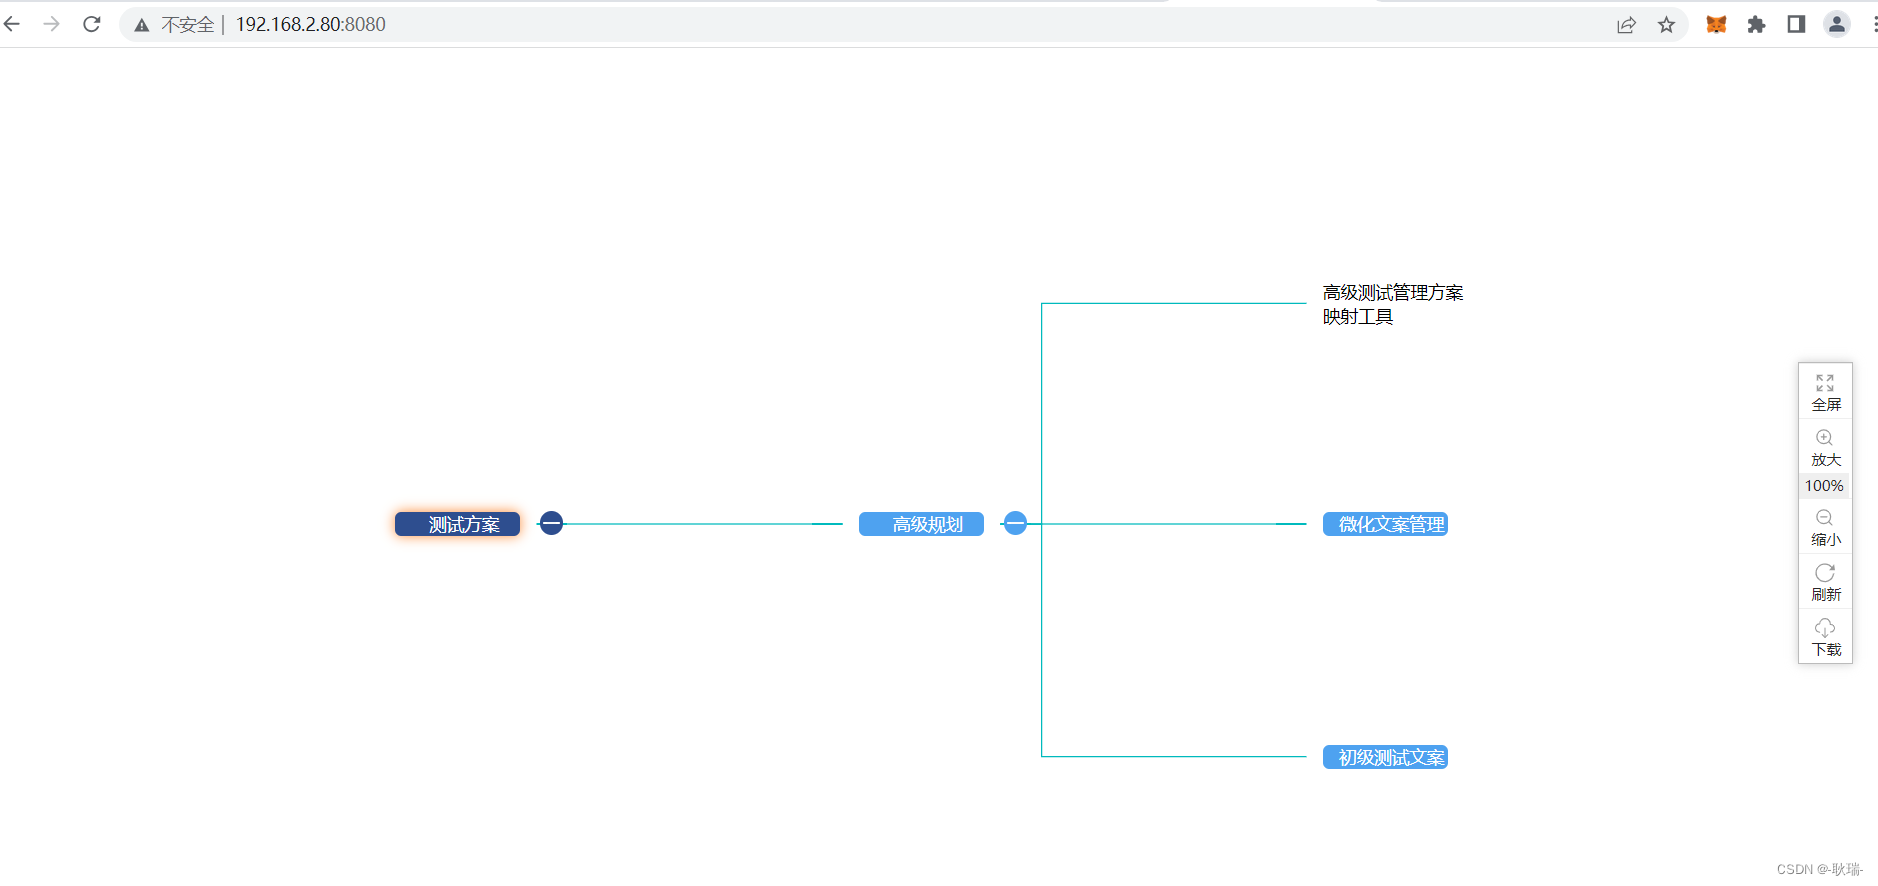Go back using browser back arrow
The height and width of the screenshot is (886, 1878).
(x=12, y=24)
